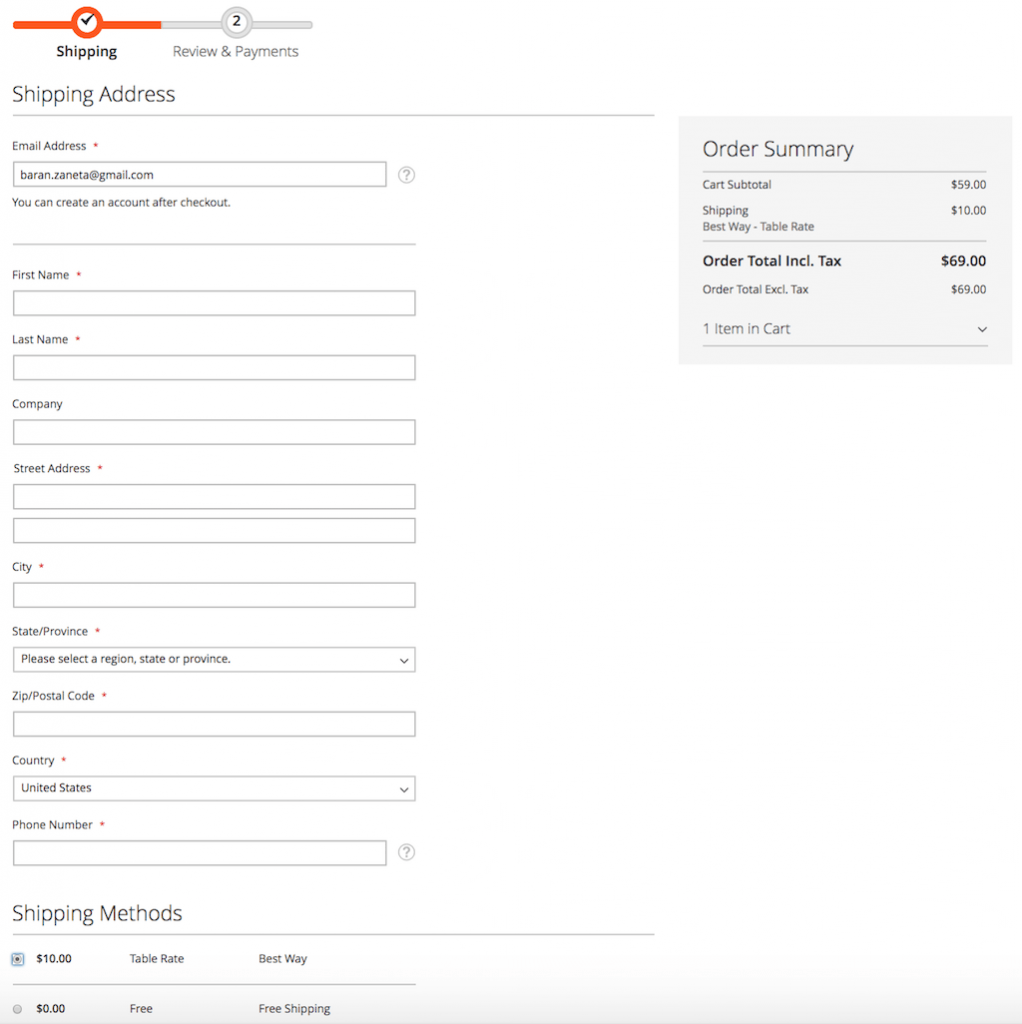Focus the first Street Address line
The image size is (1022, 1024).
[x=214, y=497]
